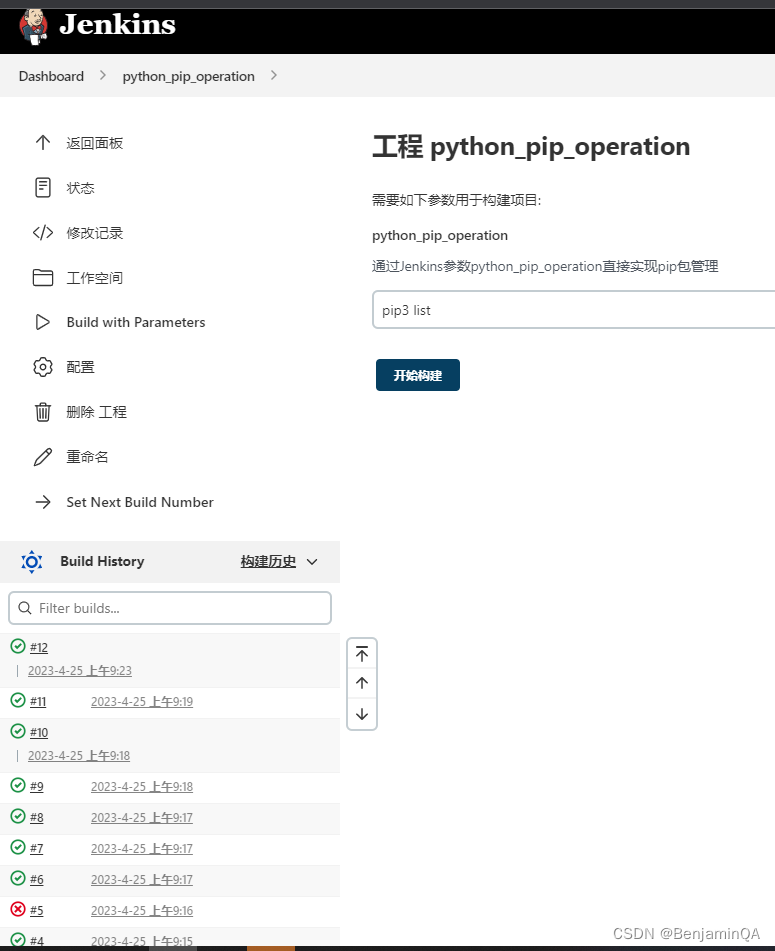The width and height of the screenshot is (775, 951).
Task: Open the build #11 link
Action: pyautogui.click(x=37, y=701)
